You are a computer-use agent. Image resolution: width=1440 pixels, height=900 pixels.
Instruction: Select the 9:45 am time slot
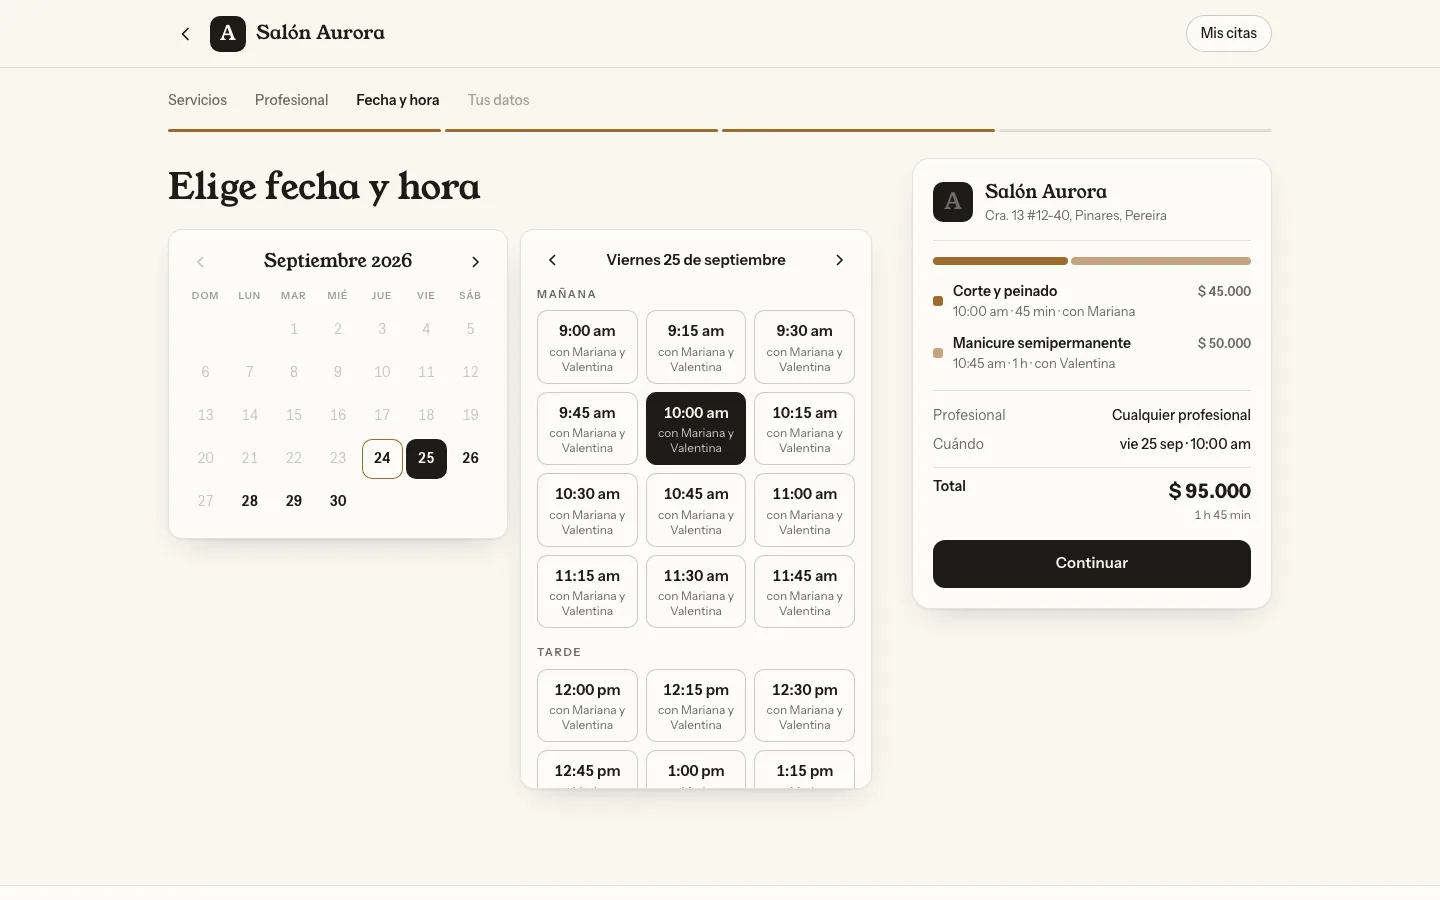click(587, 428)
